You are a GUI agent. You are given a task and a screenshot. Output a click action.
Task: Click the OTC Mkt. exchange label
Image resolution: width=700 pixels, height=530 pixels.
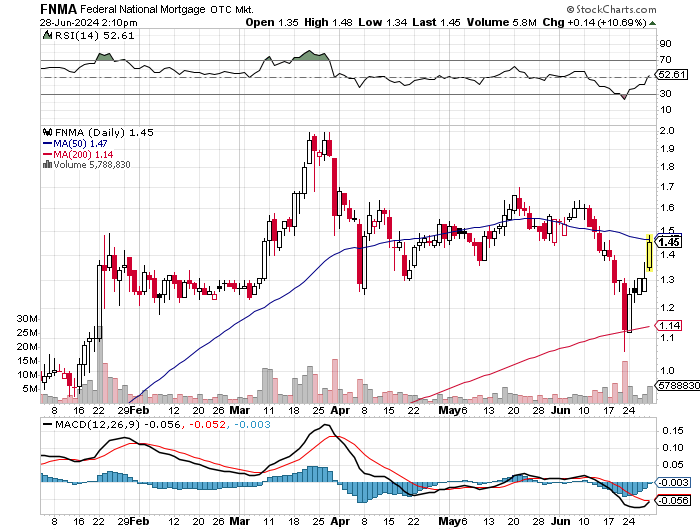pos(232,9)
